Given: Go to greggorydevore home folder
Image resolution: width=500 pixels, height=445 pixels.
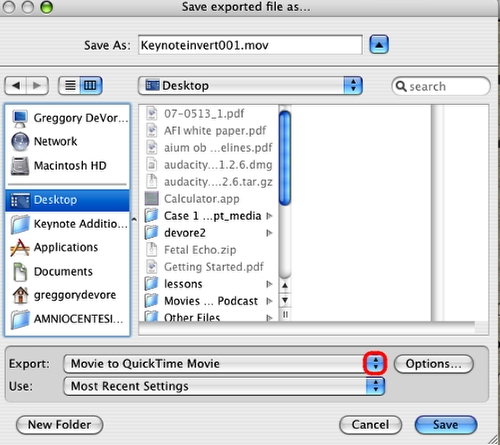Looking at the screenshot, I should [x=67, y=295].
